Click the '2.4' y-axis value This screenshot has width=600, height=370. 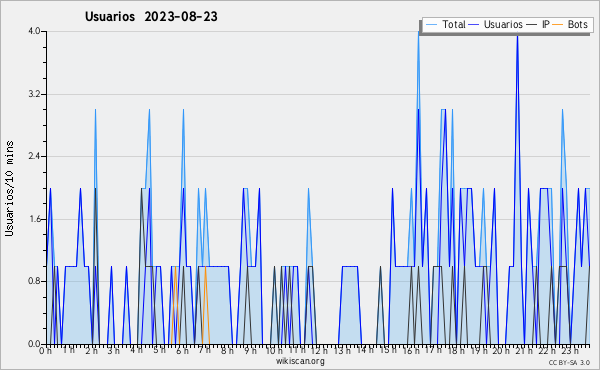[x=34, y=156]
